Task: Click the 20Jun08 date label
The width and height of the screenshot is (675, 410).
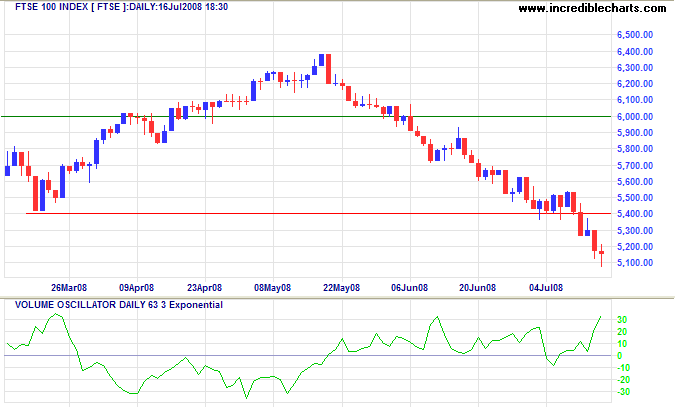Action: click(477, 288)
